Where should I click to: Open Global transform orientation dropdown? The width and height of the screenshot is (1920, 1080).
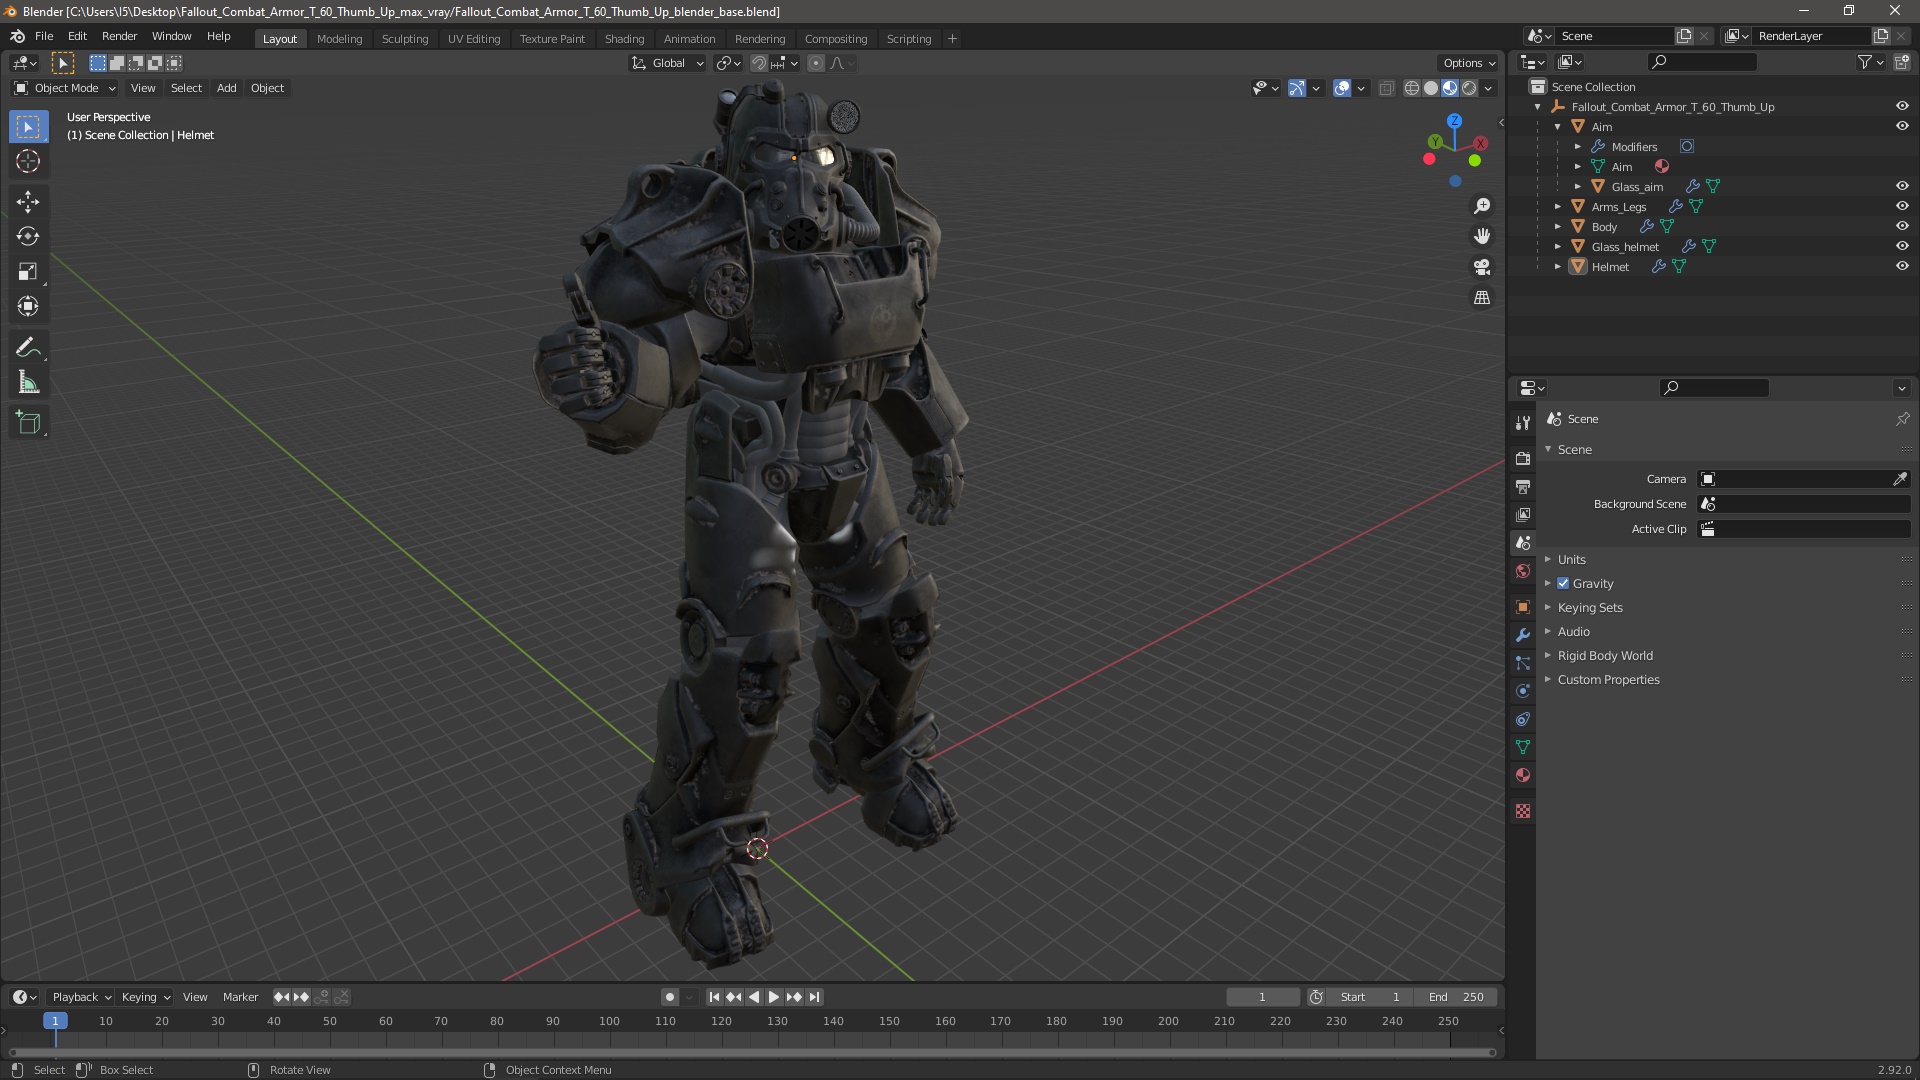(667, 63)
